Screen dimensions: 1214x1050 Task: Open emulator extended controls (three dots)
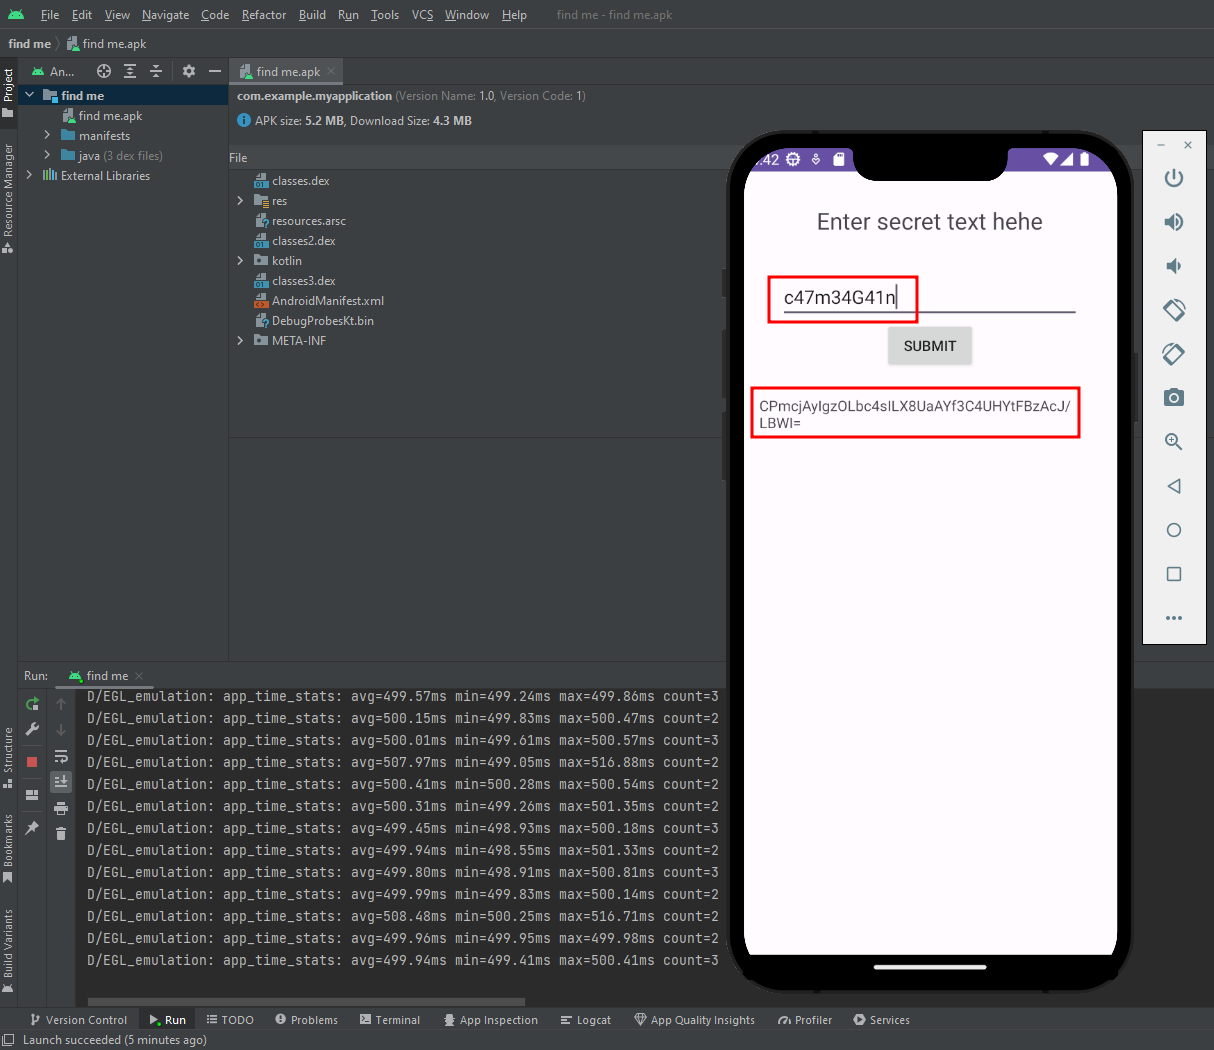pos(1174,618)
